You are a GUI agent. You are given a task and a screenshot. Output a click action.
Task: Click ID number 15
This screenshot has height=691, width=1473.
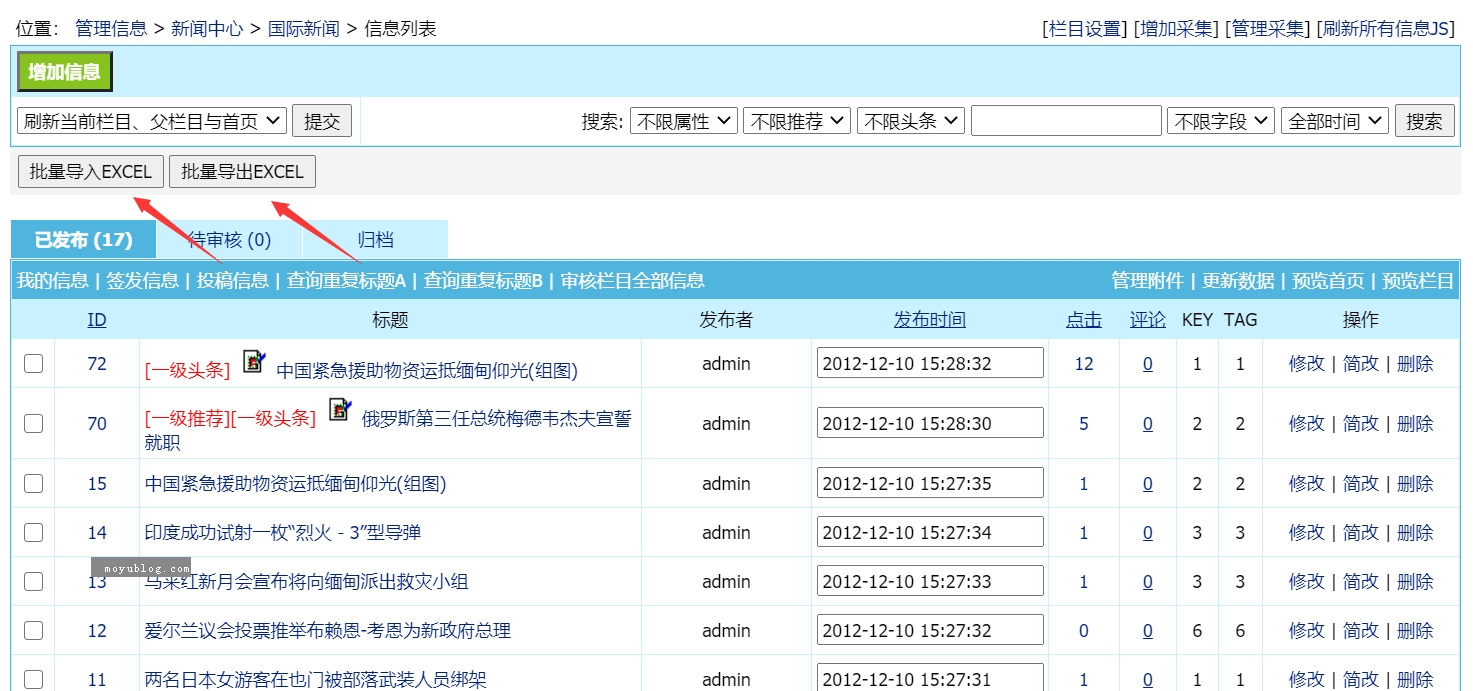[97, 483]
